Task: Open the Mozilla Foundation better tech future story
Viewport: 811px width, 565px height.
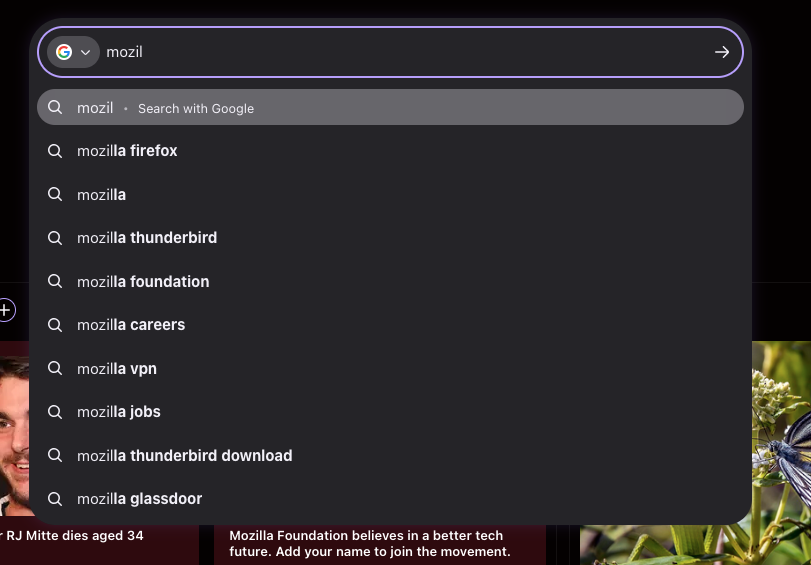Action: 370,543
